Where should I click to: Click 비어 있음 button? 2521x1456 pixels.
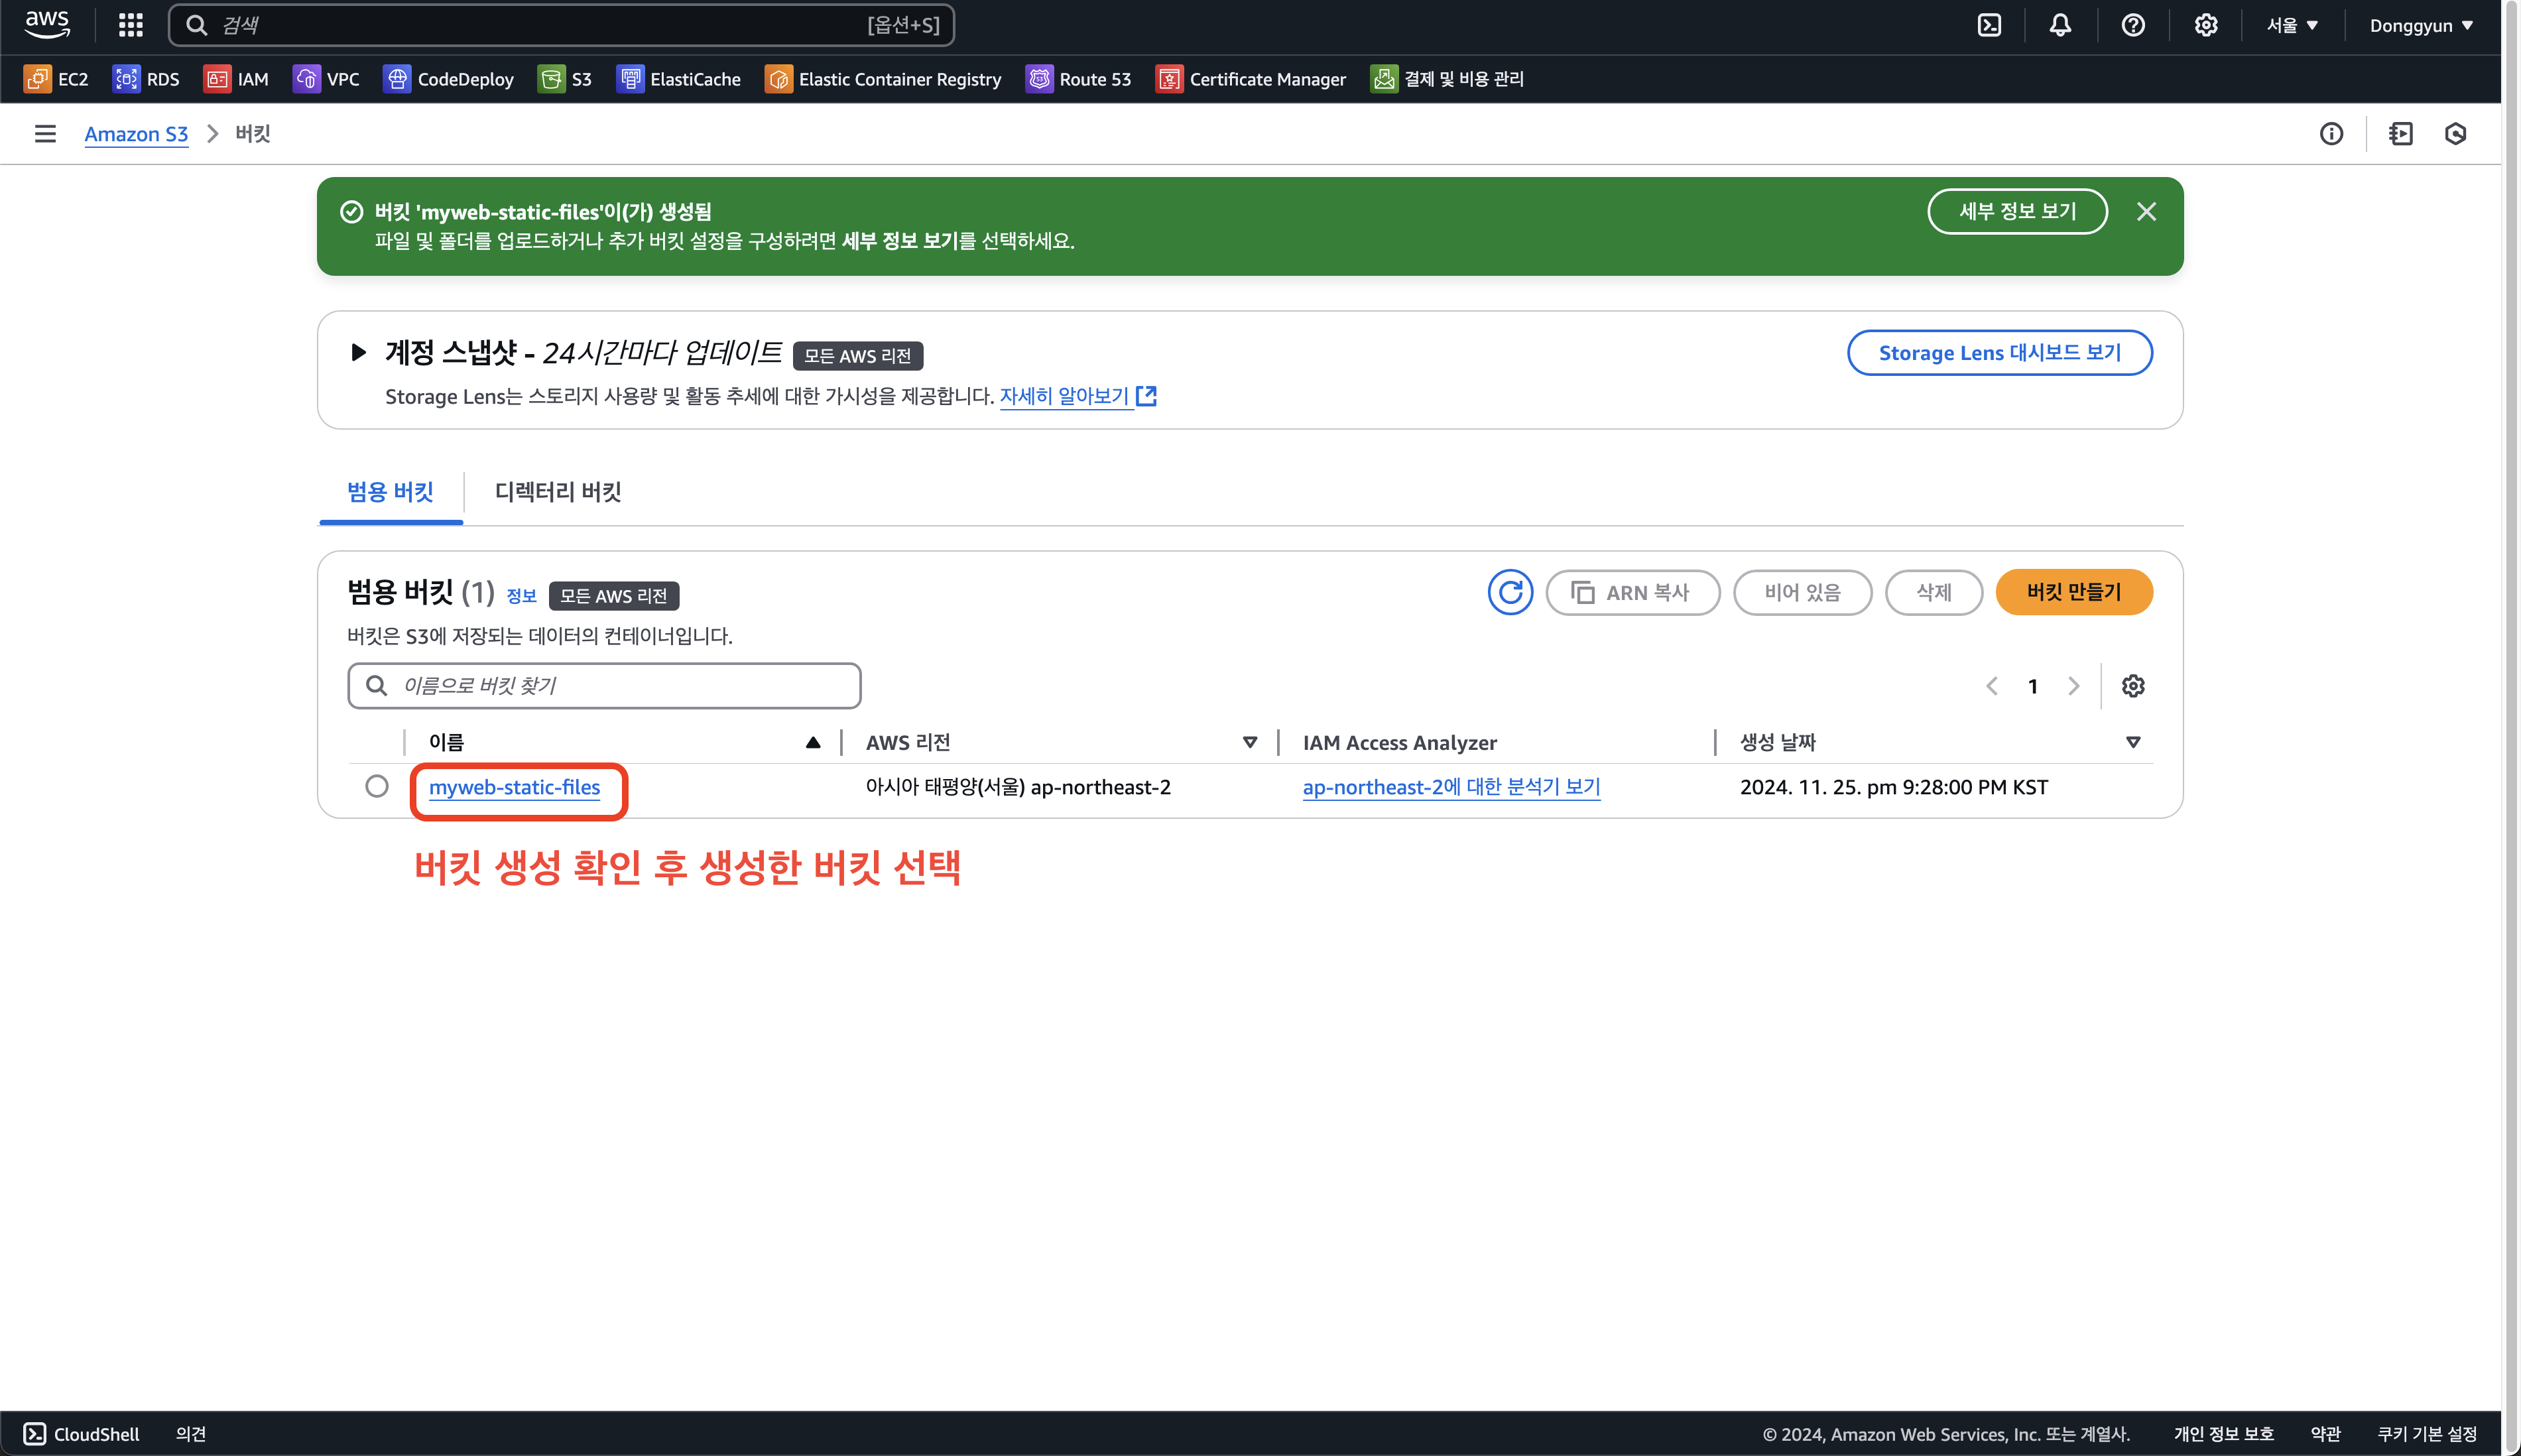coord(1802,593)
